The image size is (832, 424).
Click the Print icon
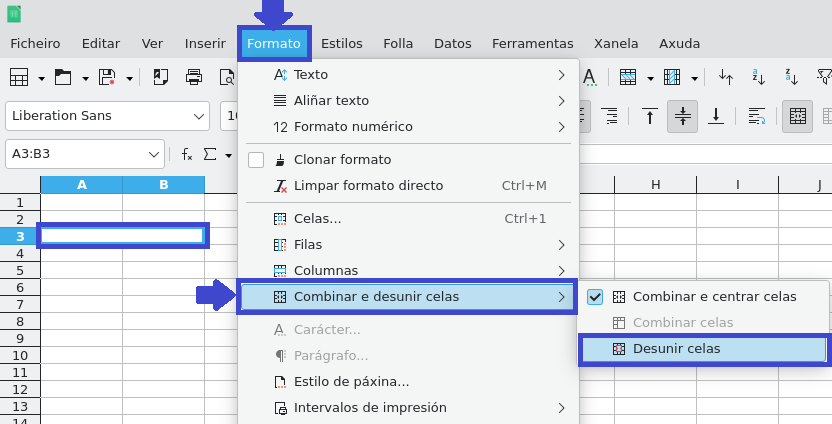(x=194, y=77)
